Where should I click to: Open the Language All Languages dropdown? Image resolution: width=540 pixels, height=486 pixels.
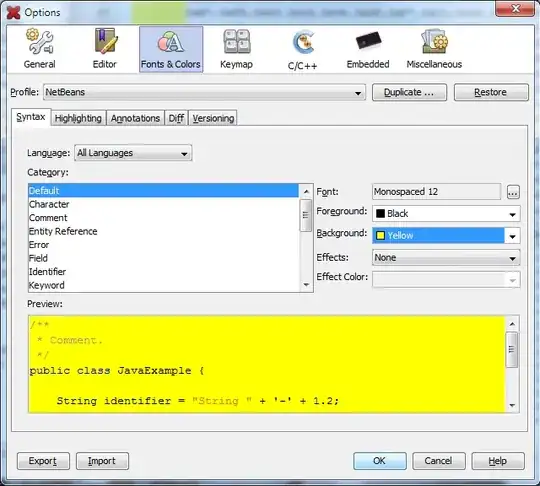pyautogui.click(x=133, y=153)
